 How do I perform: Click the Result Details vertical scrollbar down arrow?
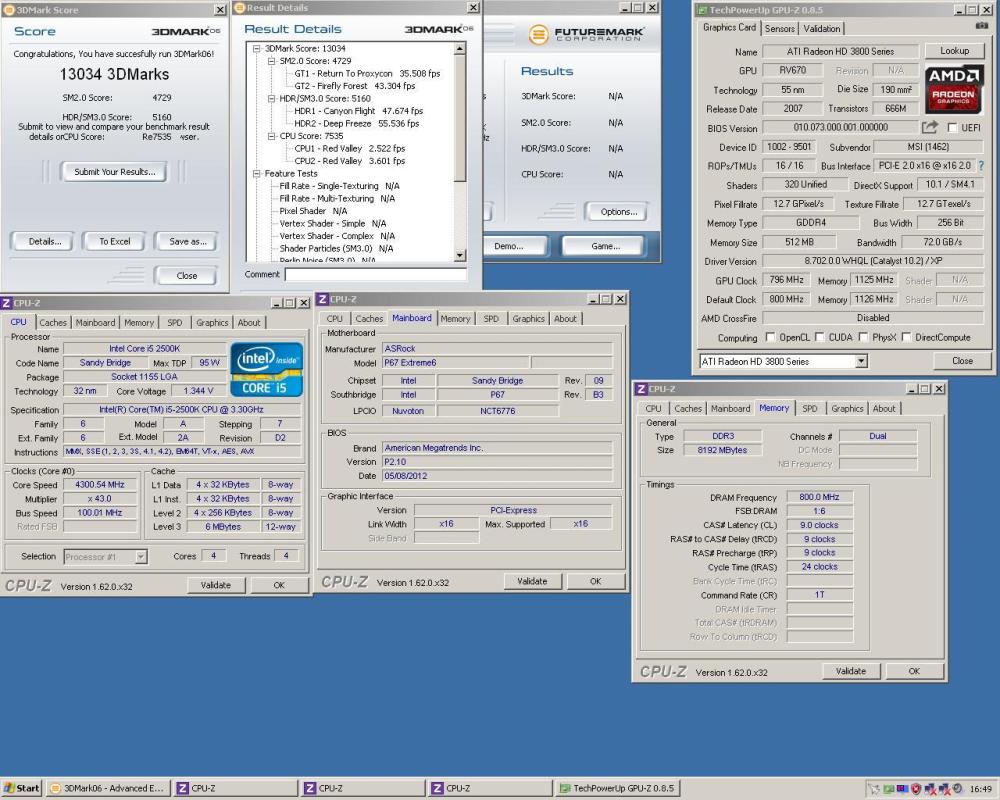click(460, 255)
